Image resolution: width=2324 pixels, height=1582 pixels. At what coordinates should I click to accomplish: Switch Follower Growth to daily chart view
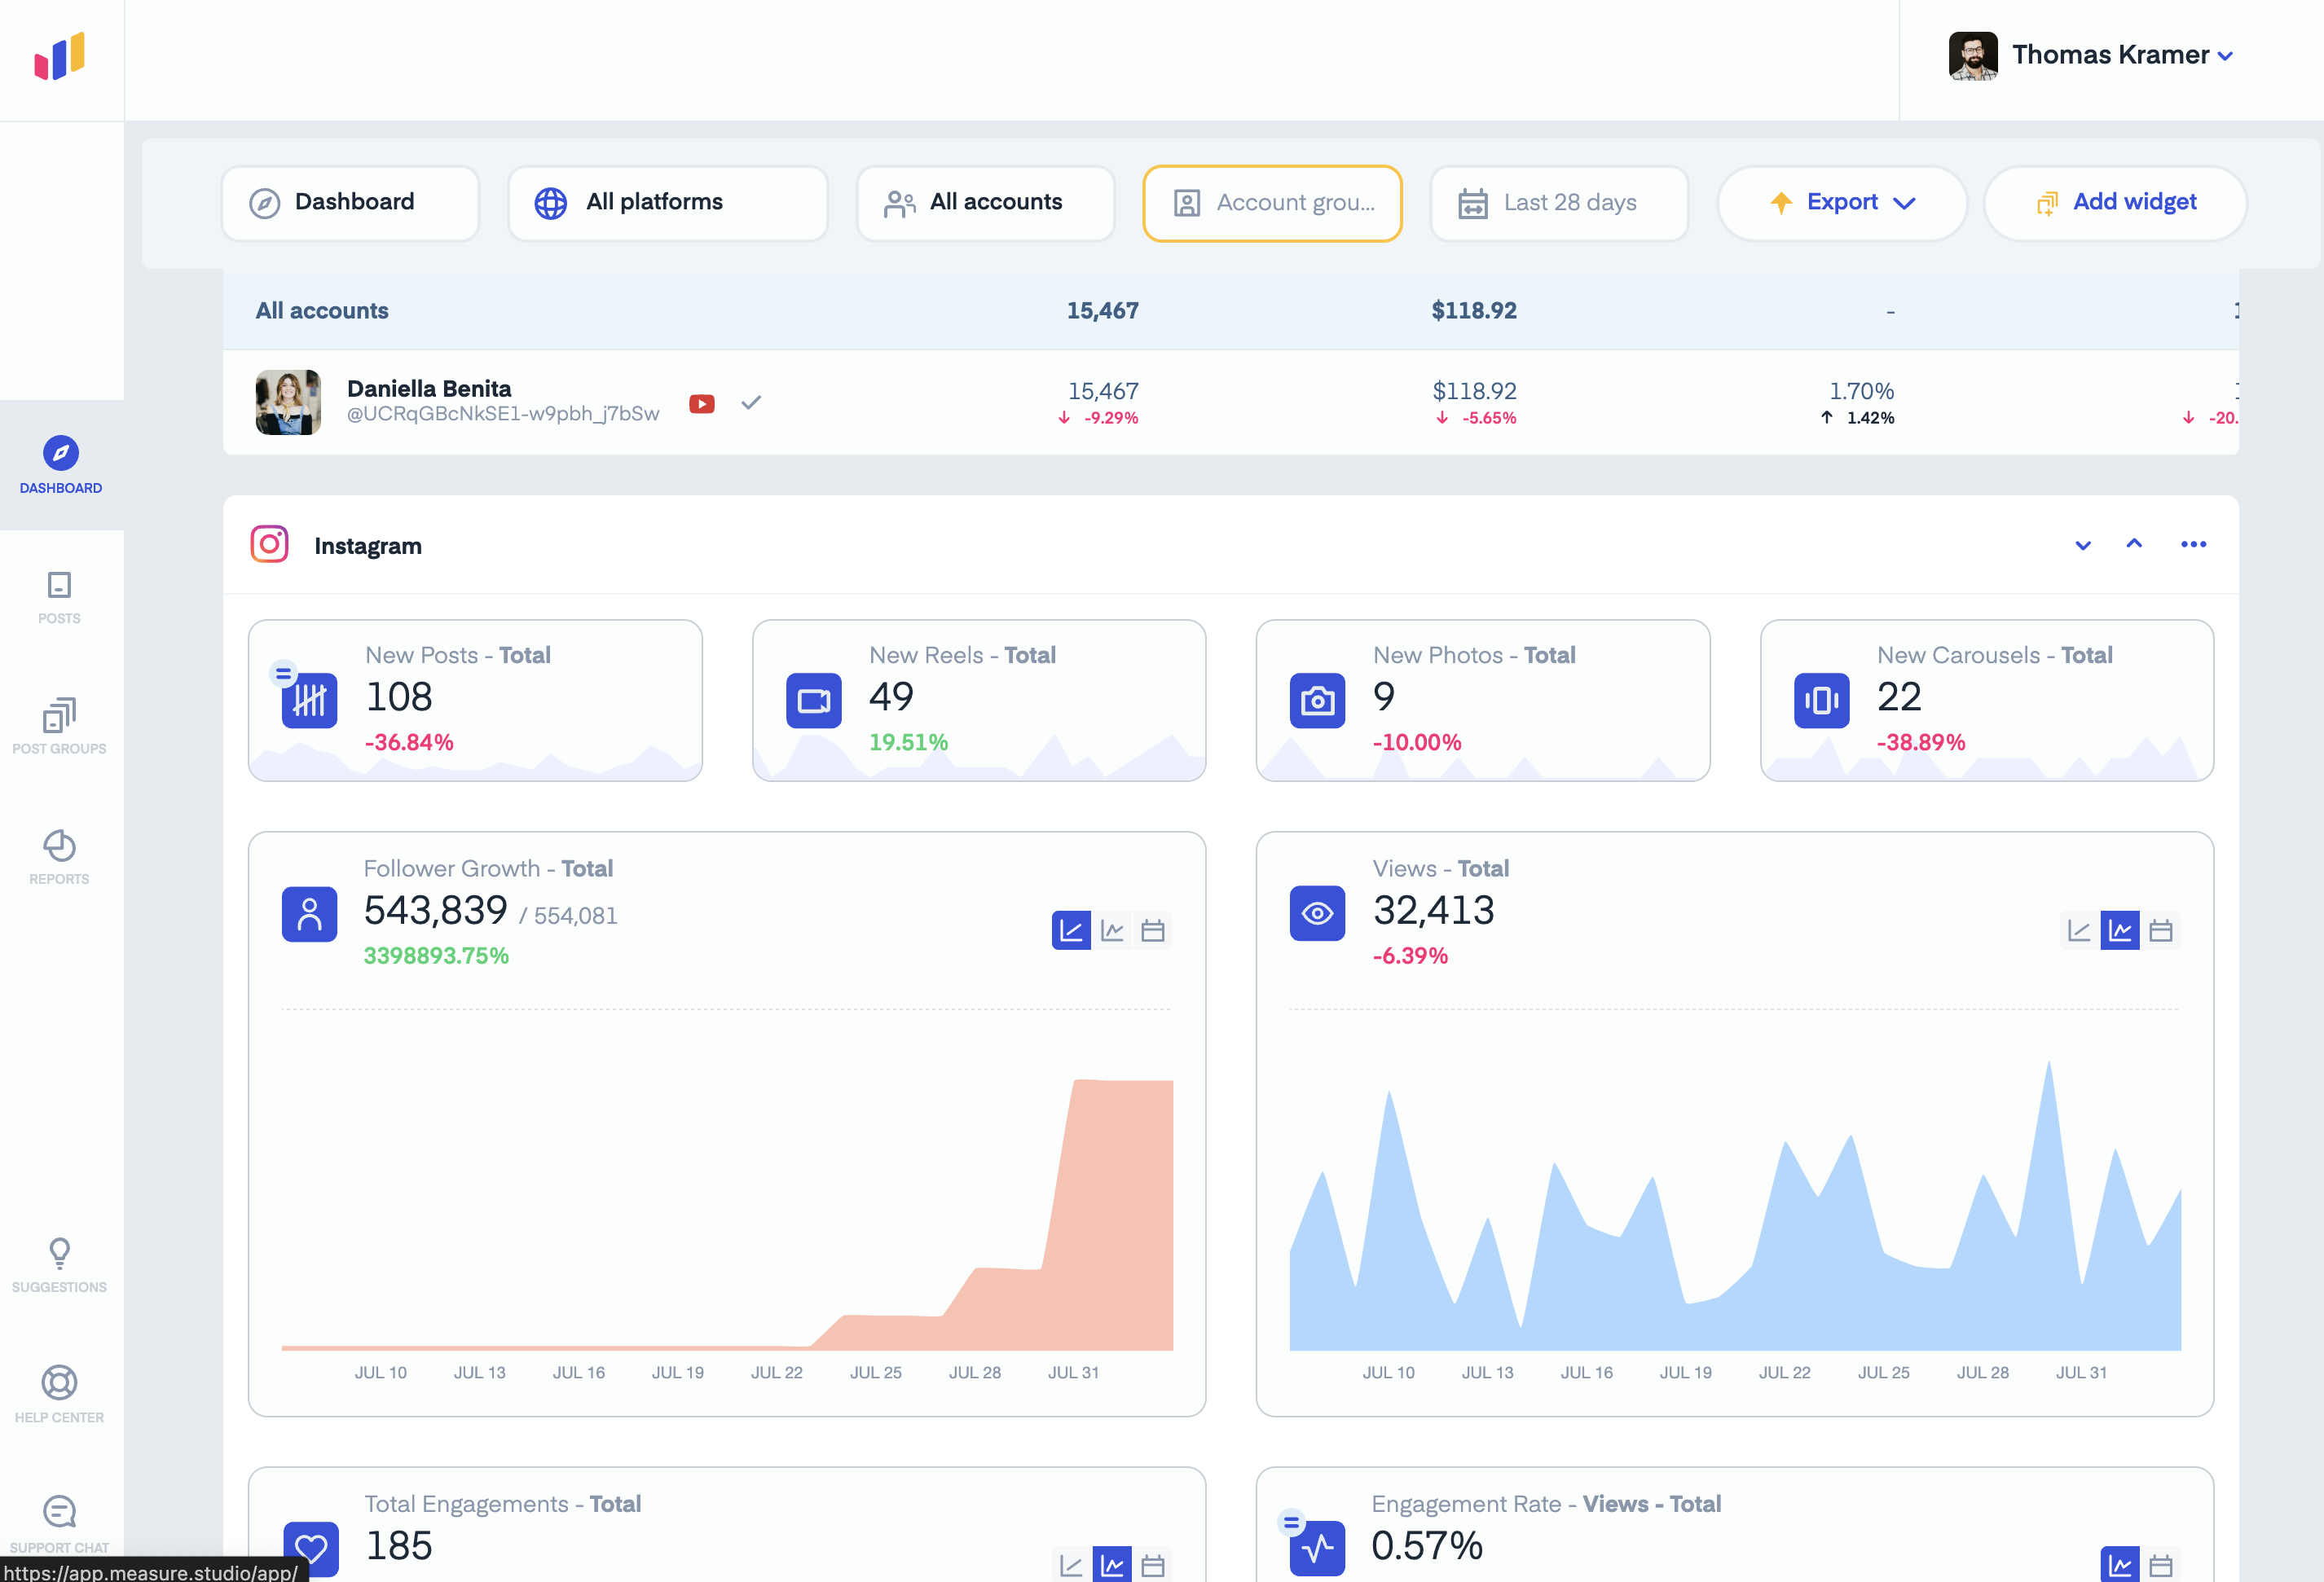(1112, 931)
